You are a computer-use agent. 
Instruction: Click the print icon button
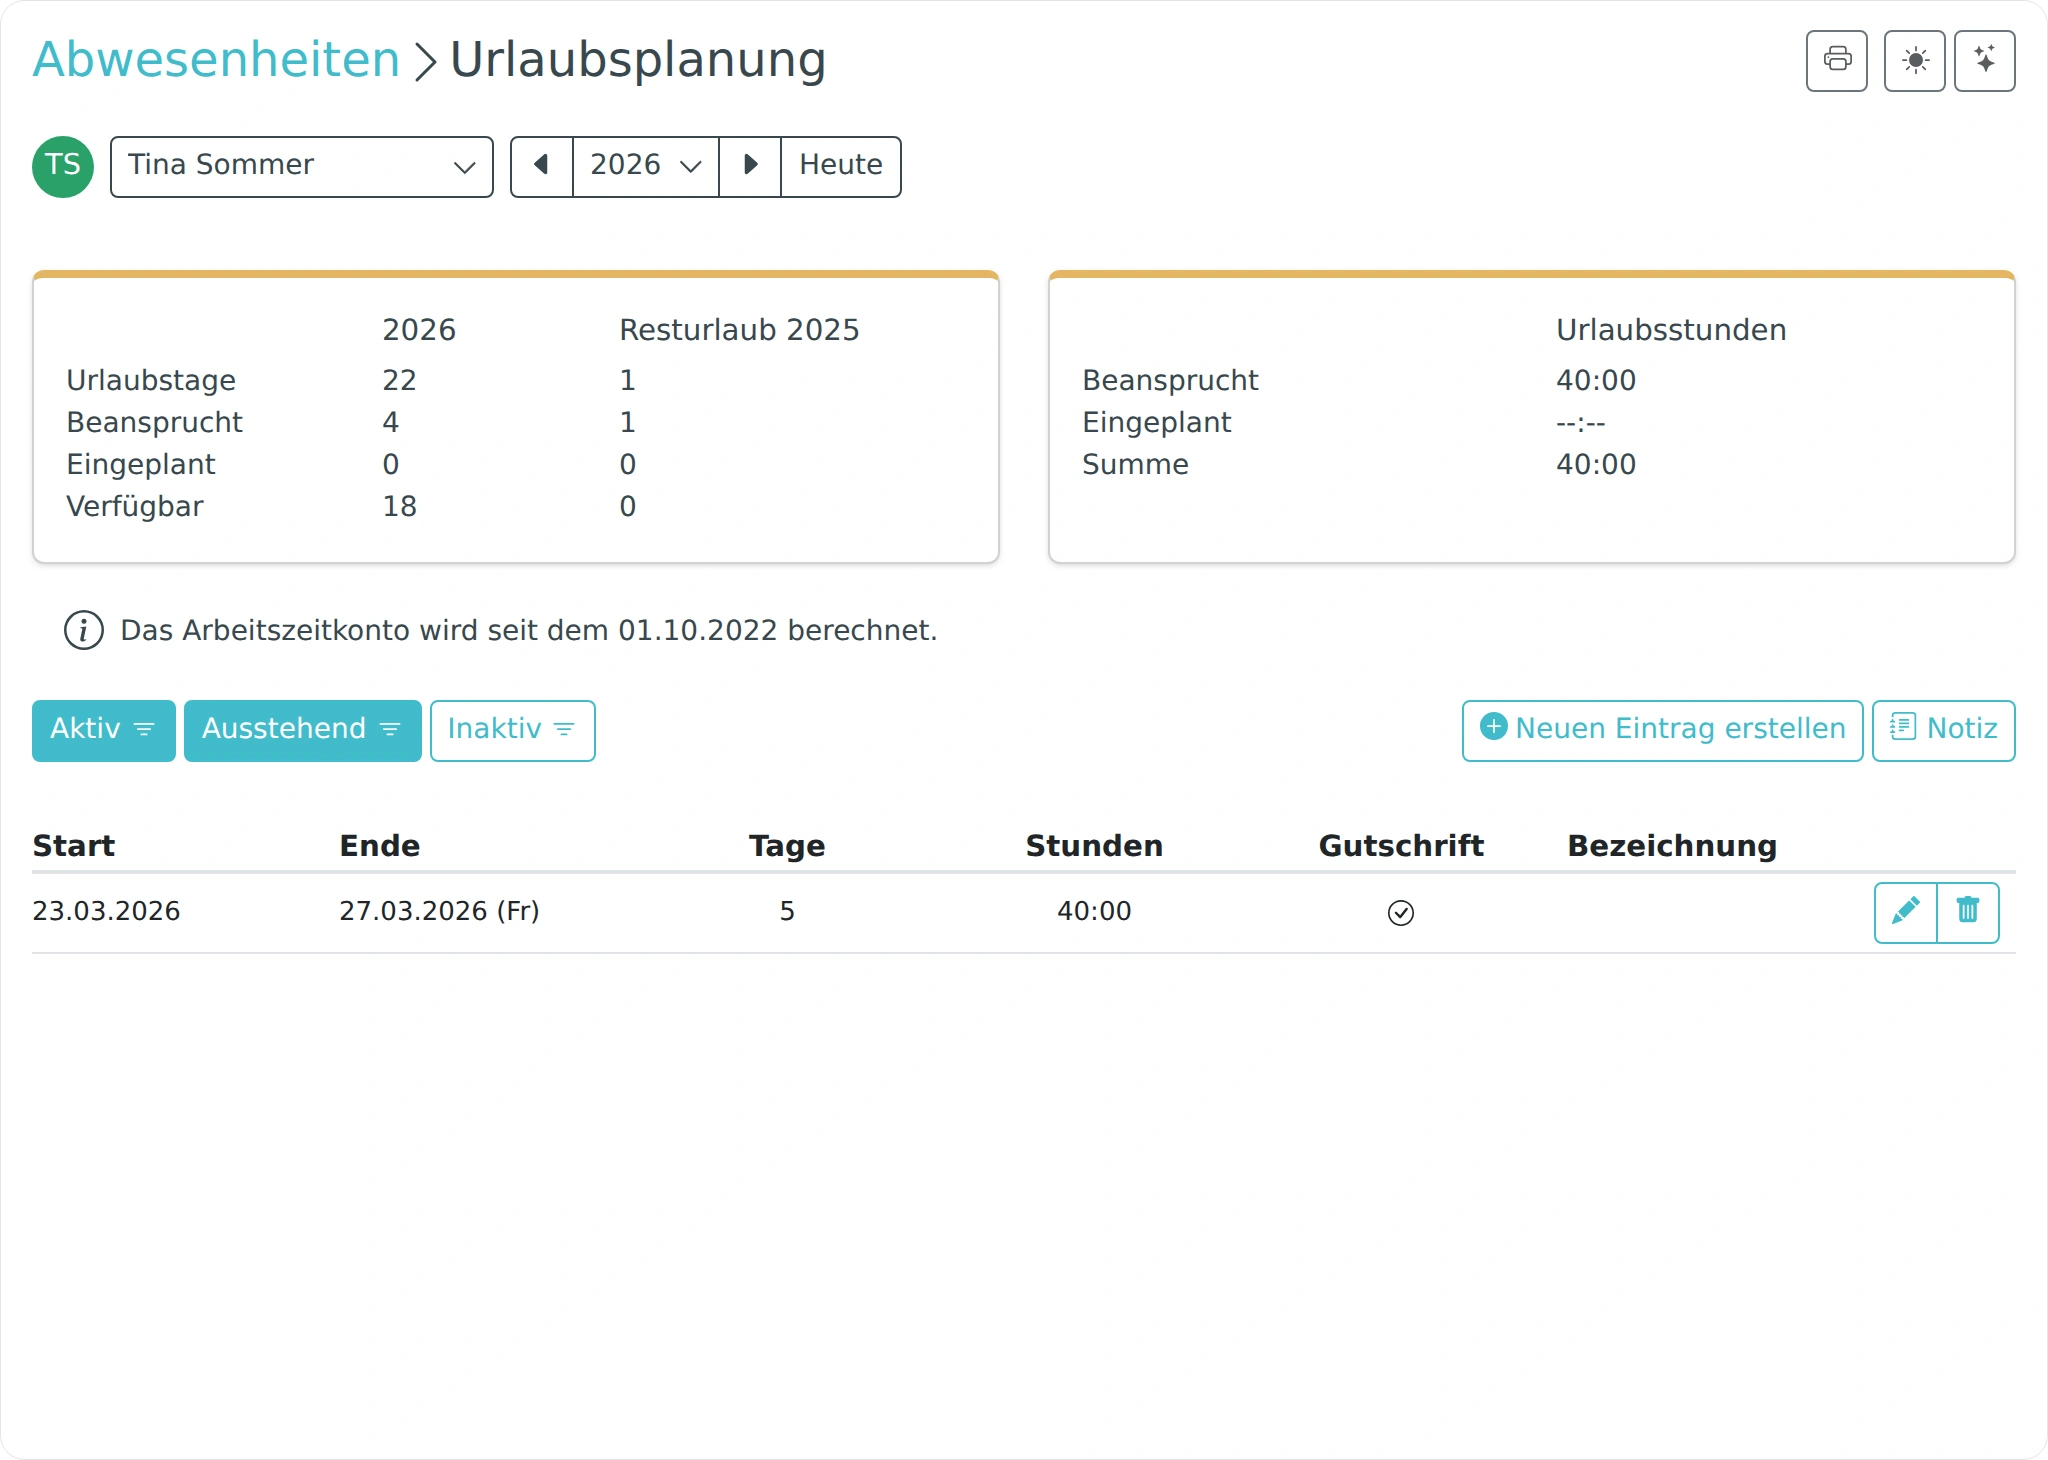click(1836, 61)
